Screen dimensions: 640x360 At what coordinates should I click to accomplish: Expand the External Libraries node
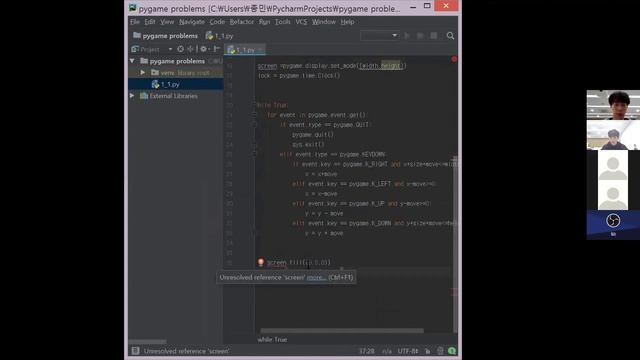132,96
